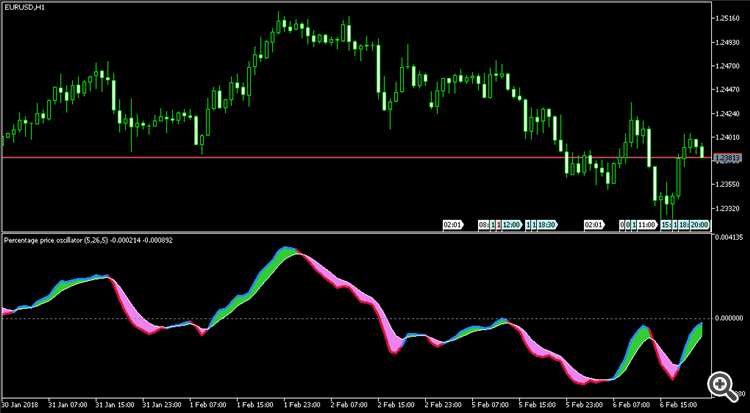Click the 1.23550 price scale label
This screenshot has width=750, height=413.
pos(727,185)
